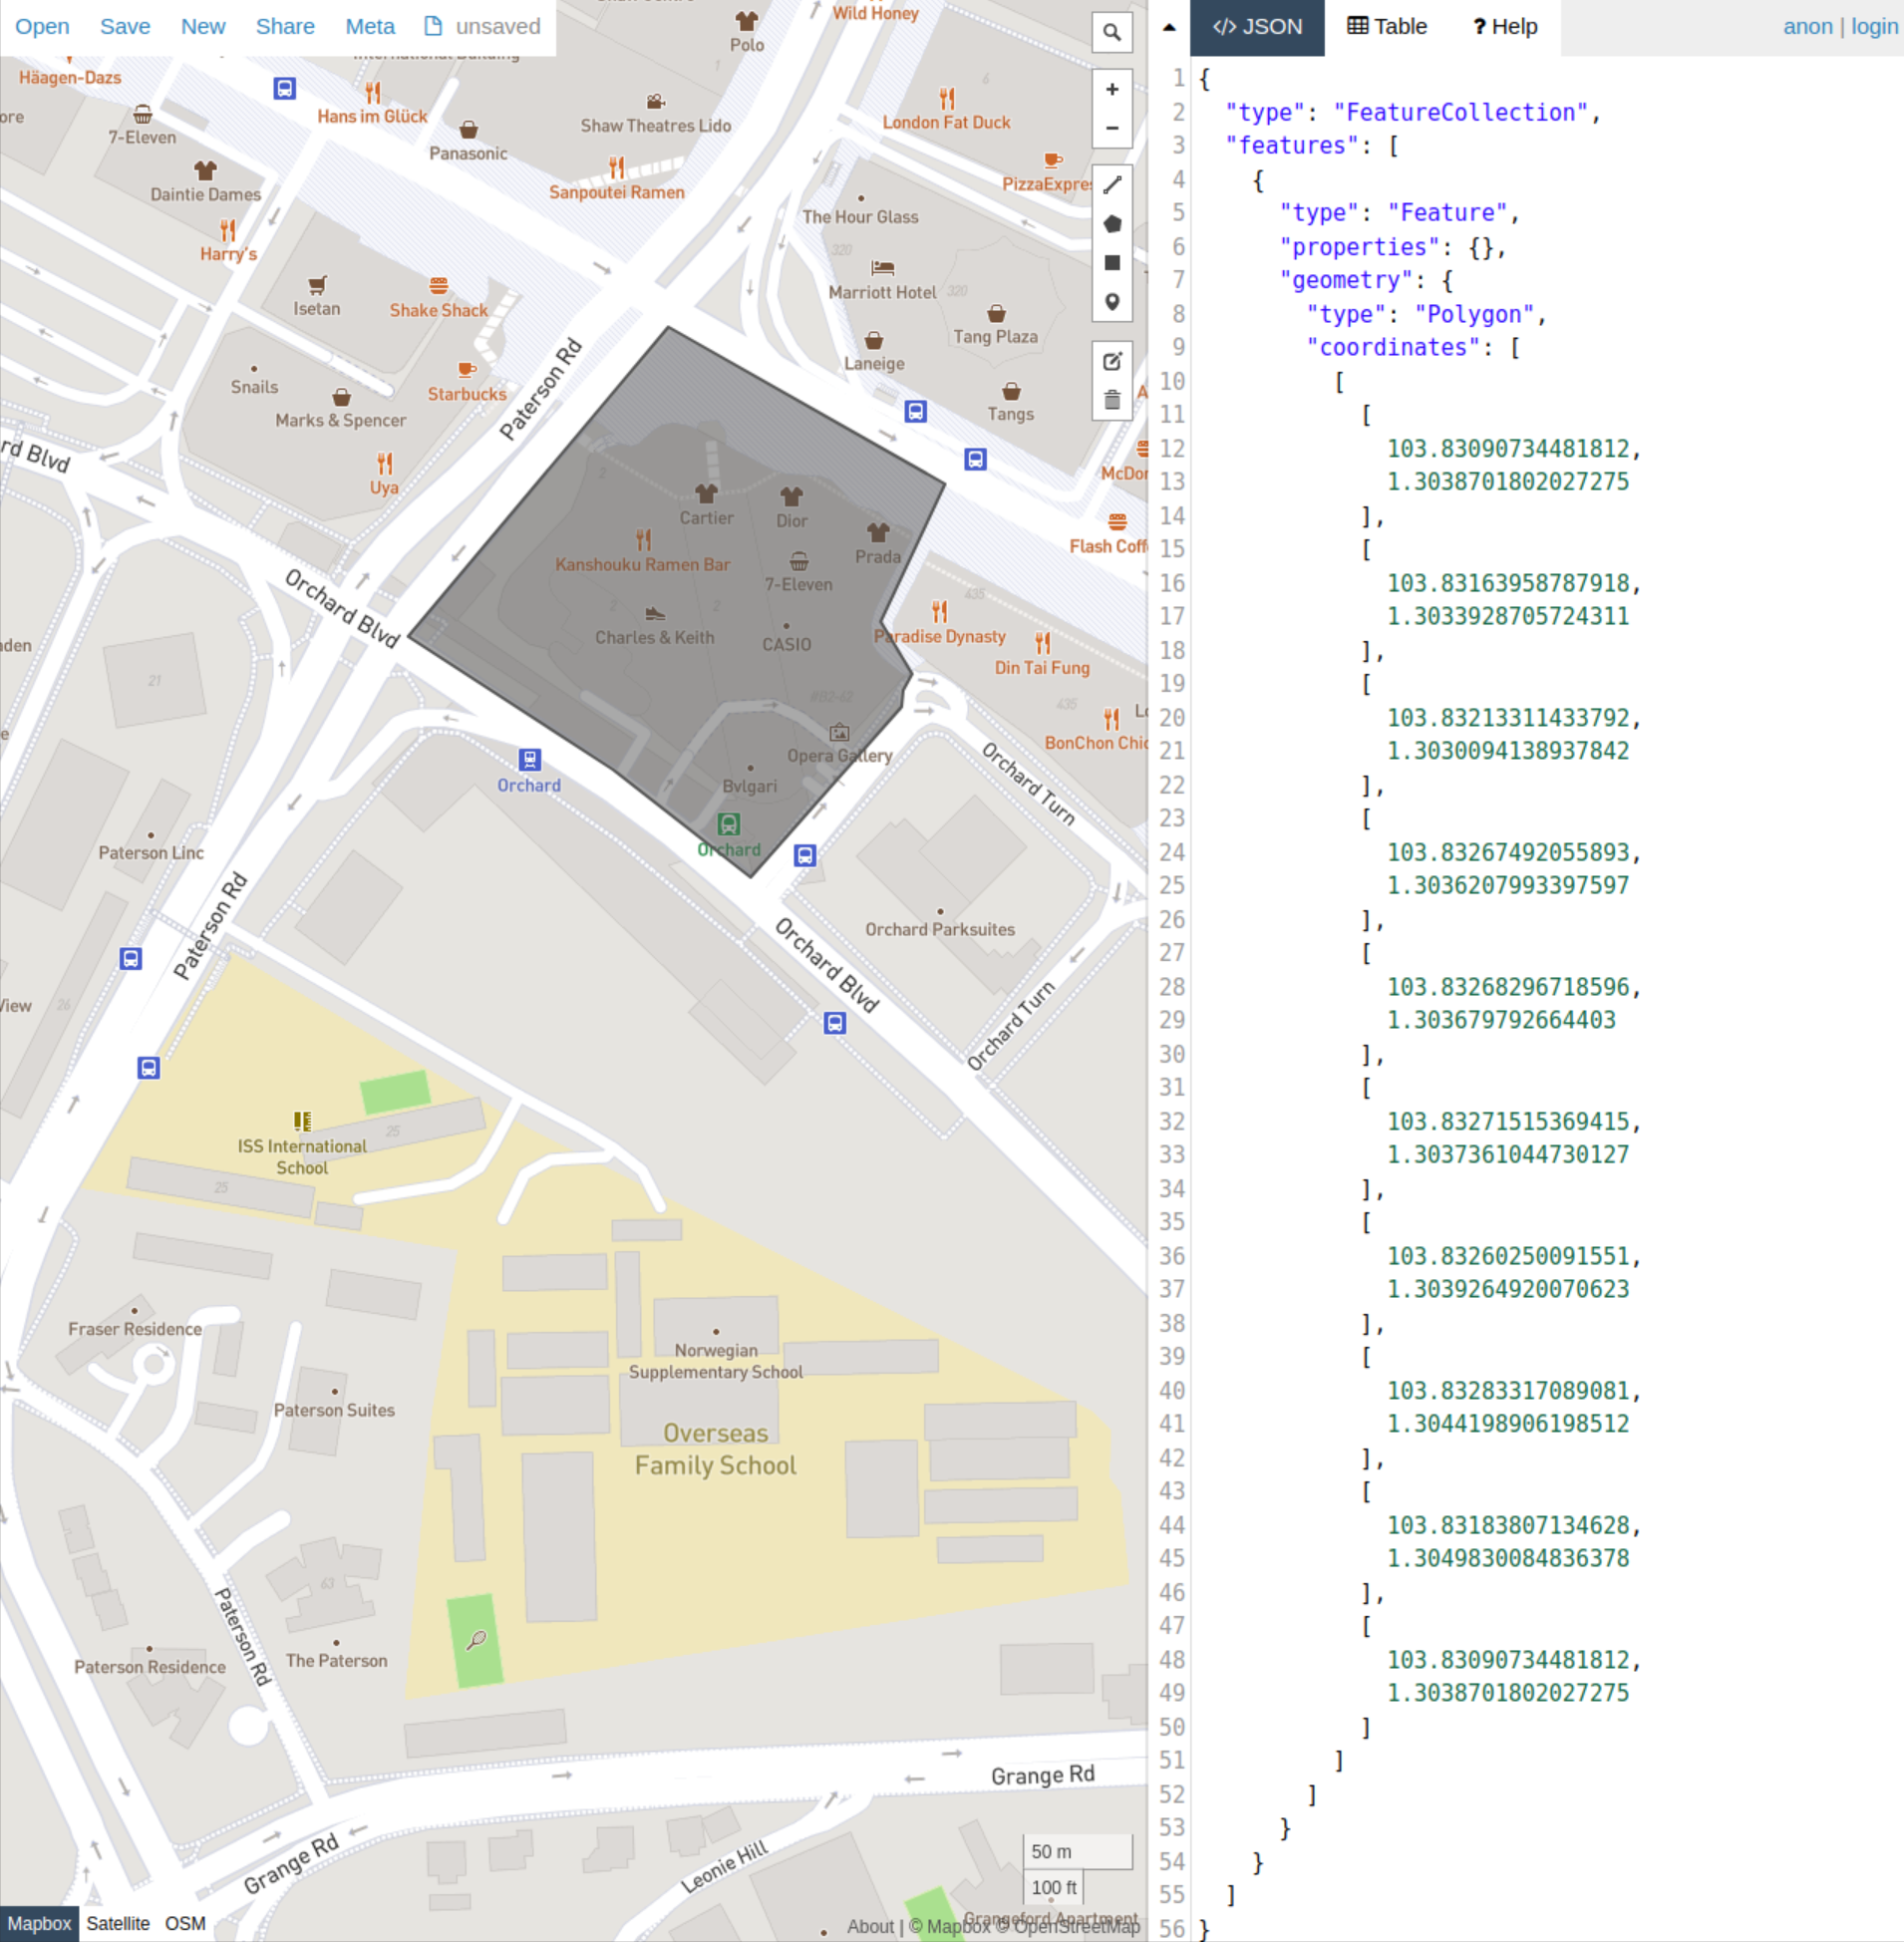Click coordinate 103.83163958787918 in the editor
The height and width of the screenshot is (1942, 1904).
point(1508,583)
